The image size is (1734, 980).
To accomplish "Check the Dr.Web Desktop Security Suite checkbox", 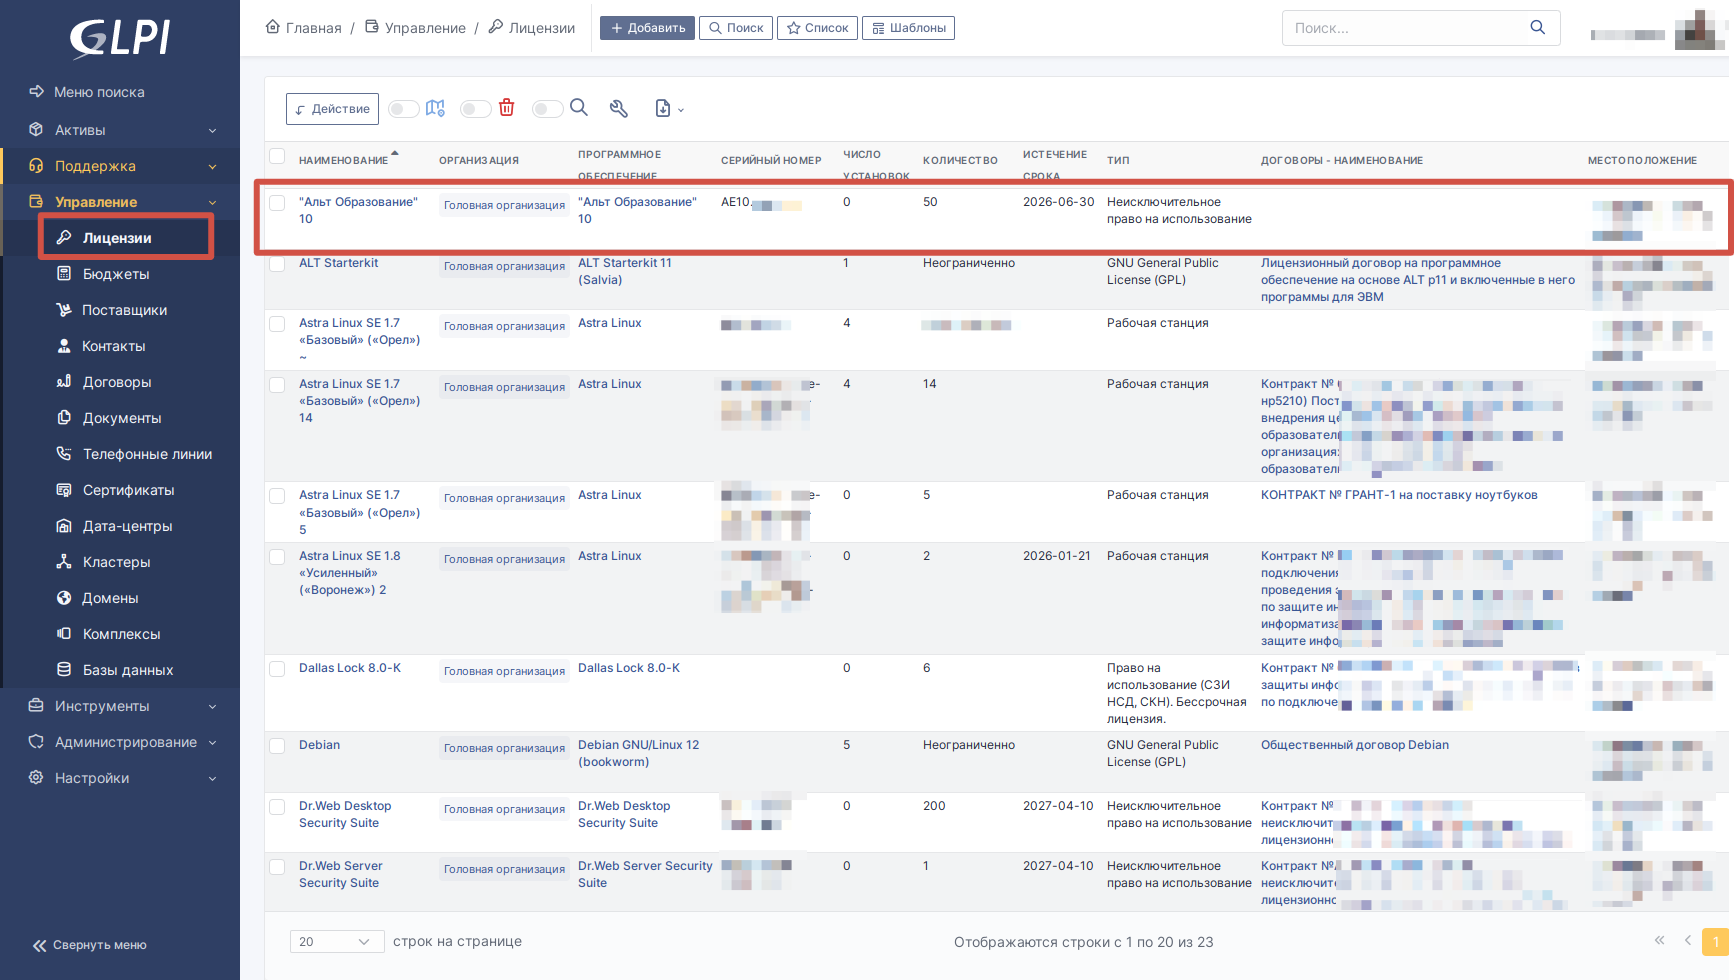I will (x=277, y=807).
